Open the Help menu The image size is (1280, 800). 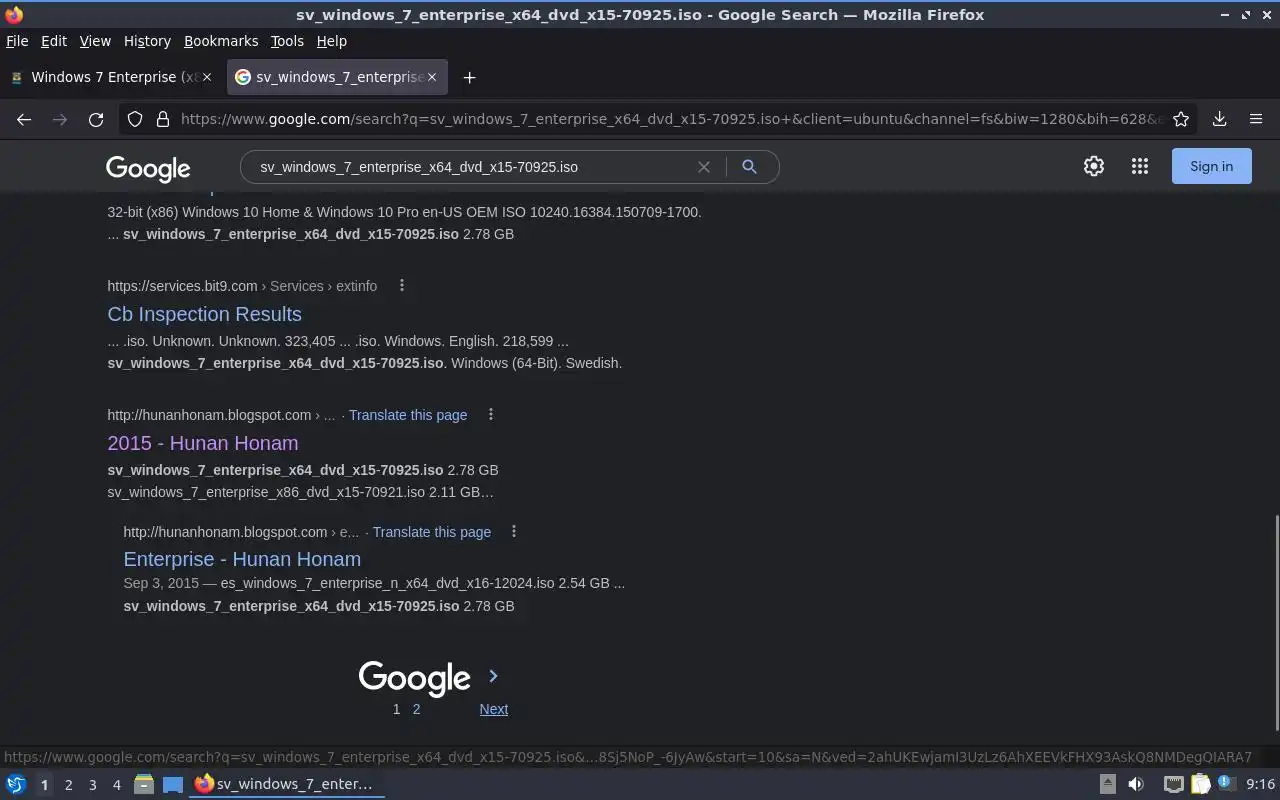point(332,41)
